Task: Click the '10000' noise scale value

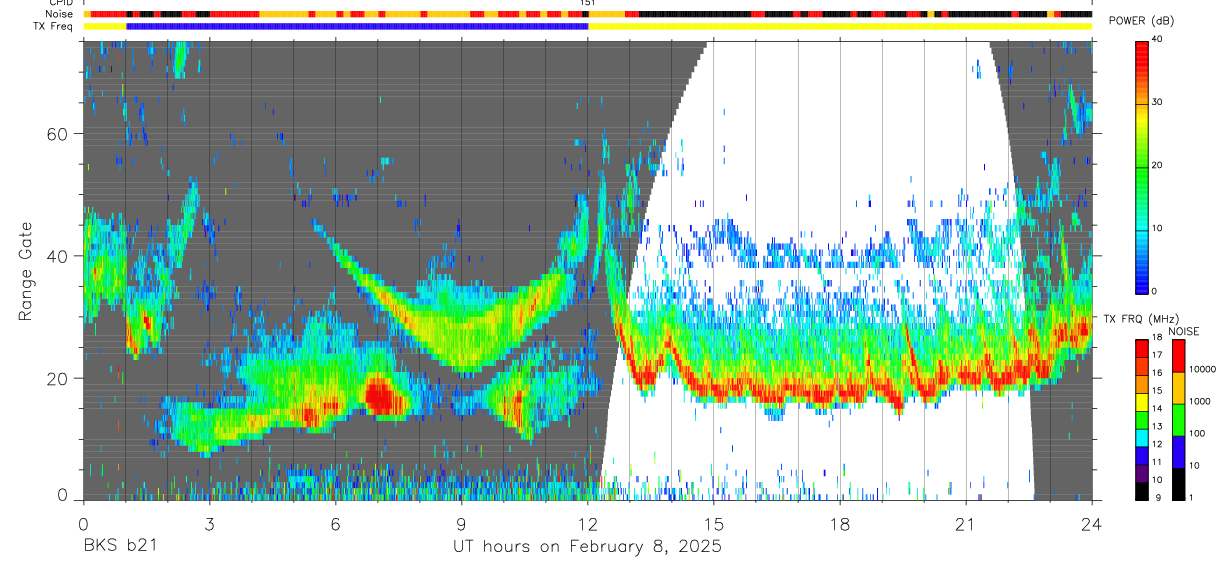Action: [x=1203, y=369]
